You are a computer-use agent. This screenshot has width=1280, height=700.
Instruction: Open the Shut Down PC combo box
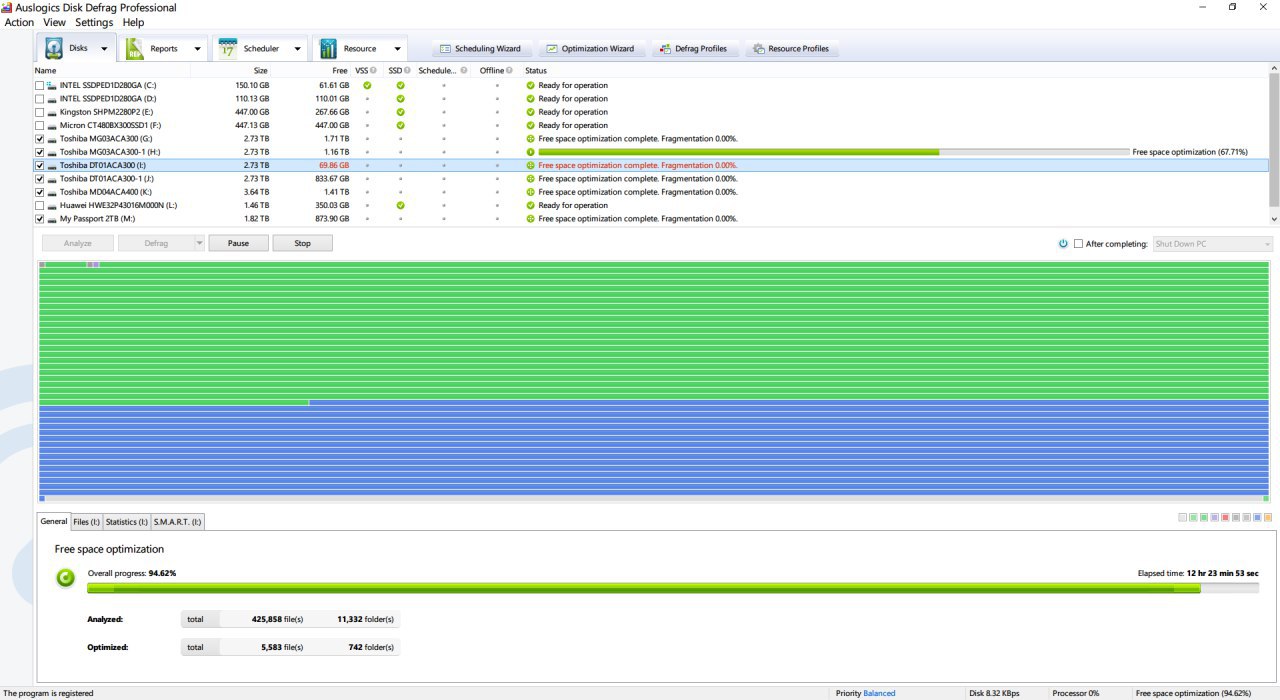click(x=1212, y=243)
